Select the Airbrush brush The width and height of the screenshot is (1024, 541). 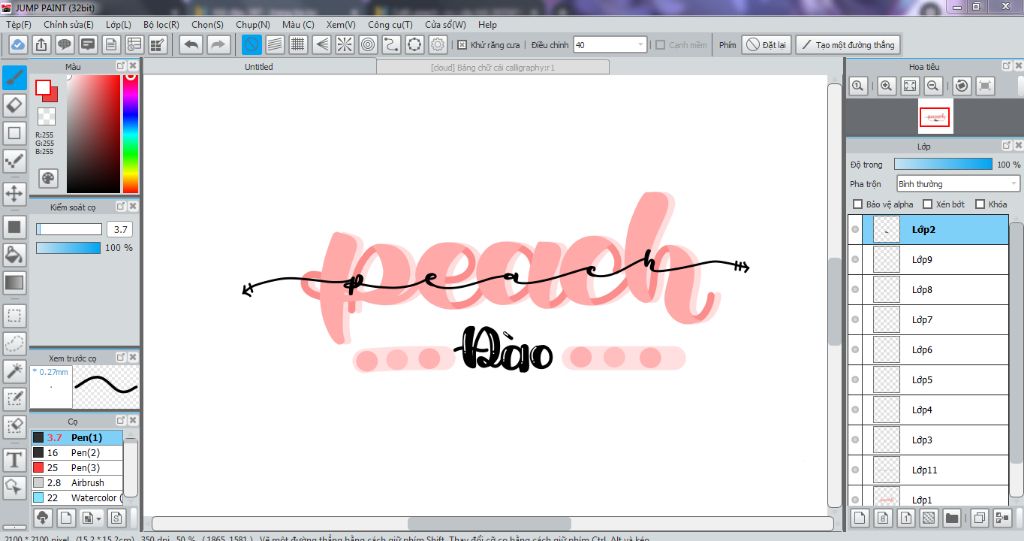[x=77, y=483]
